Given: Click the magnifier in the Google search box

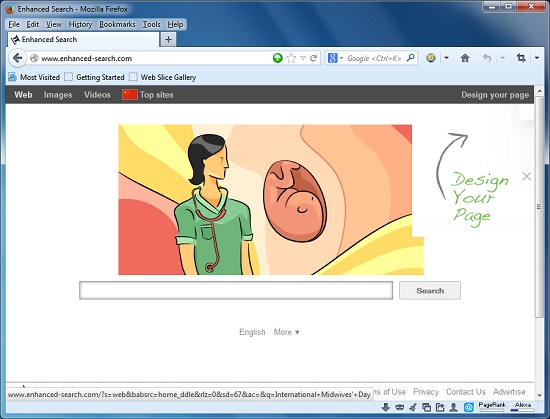Looking at the screenshot, I should click(x=410, y=58).
